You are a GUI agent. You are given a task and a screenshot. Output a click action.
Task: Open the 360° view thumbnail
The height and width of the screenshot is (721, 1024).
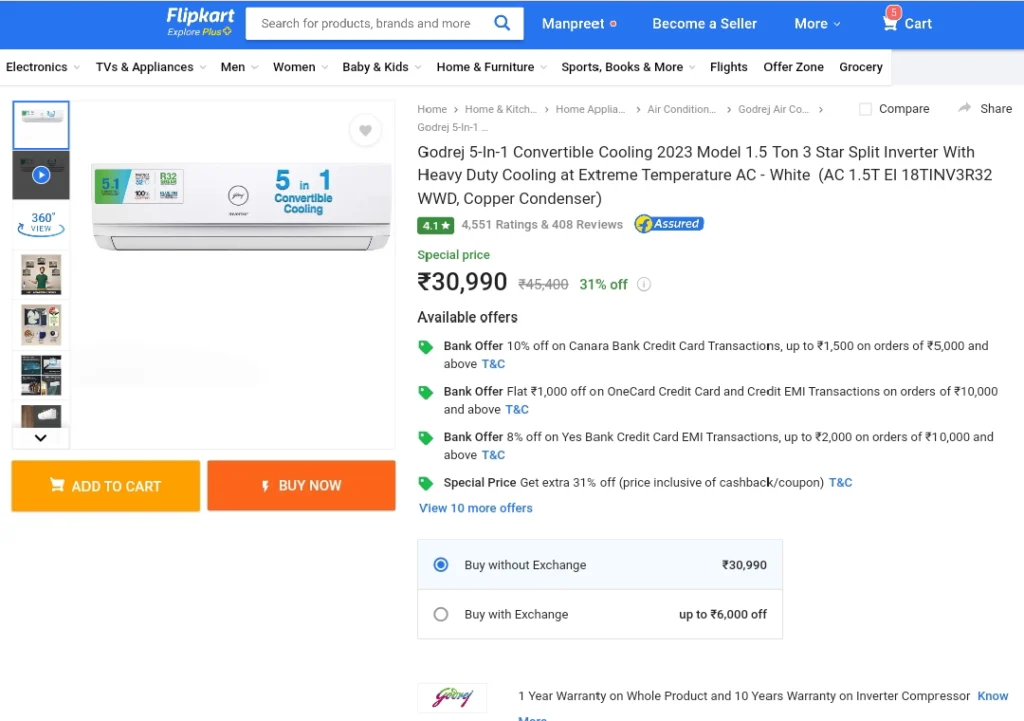[41, 224]
